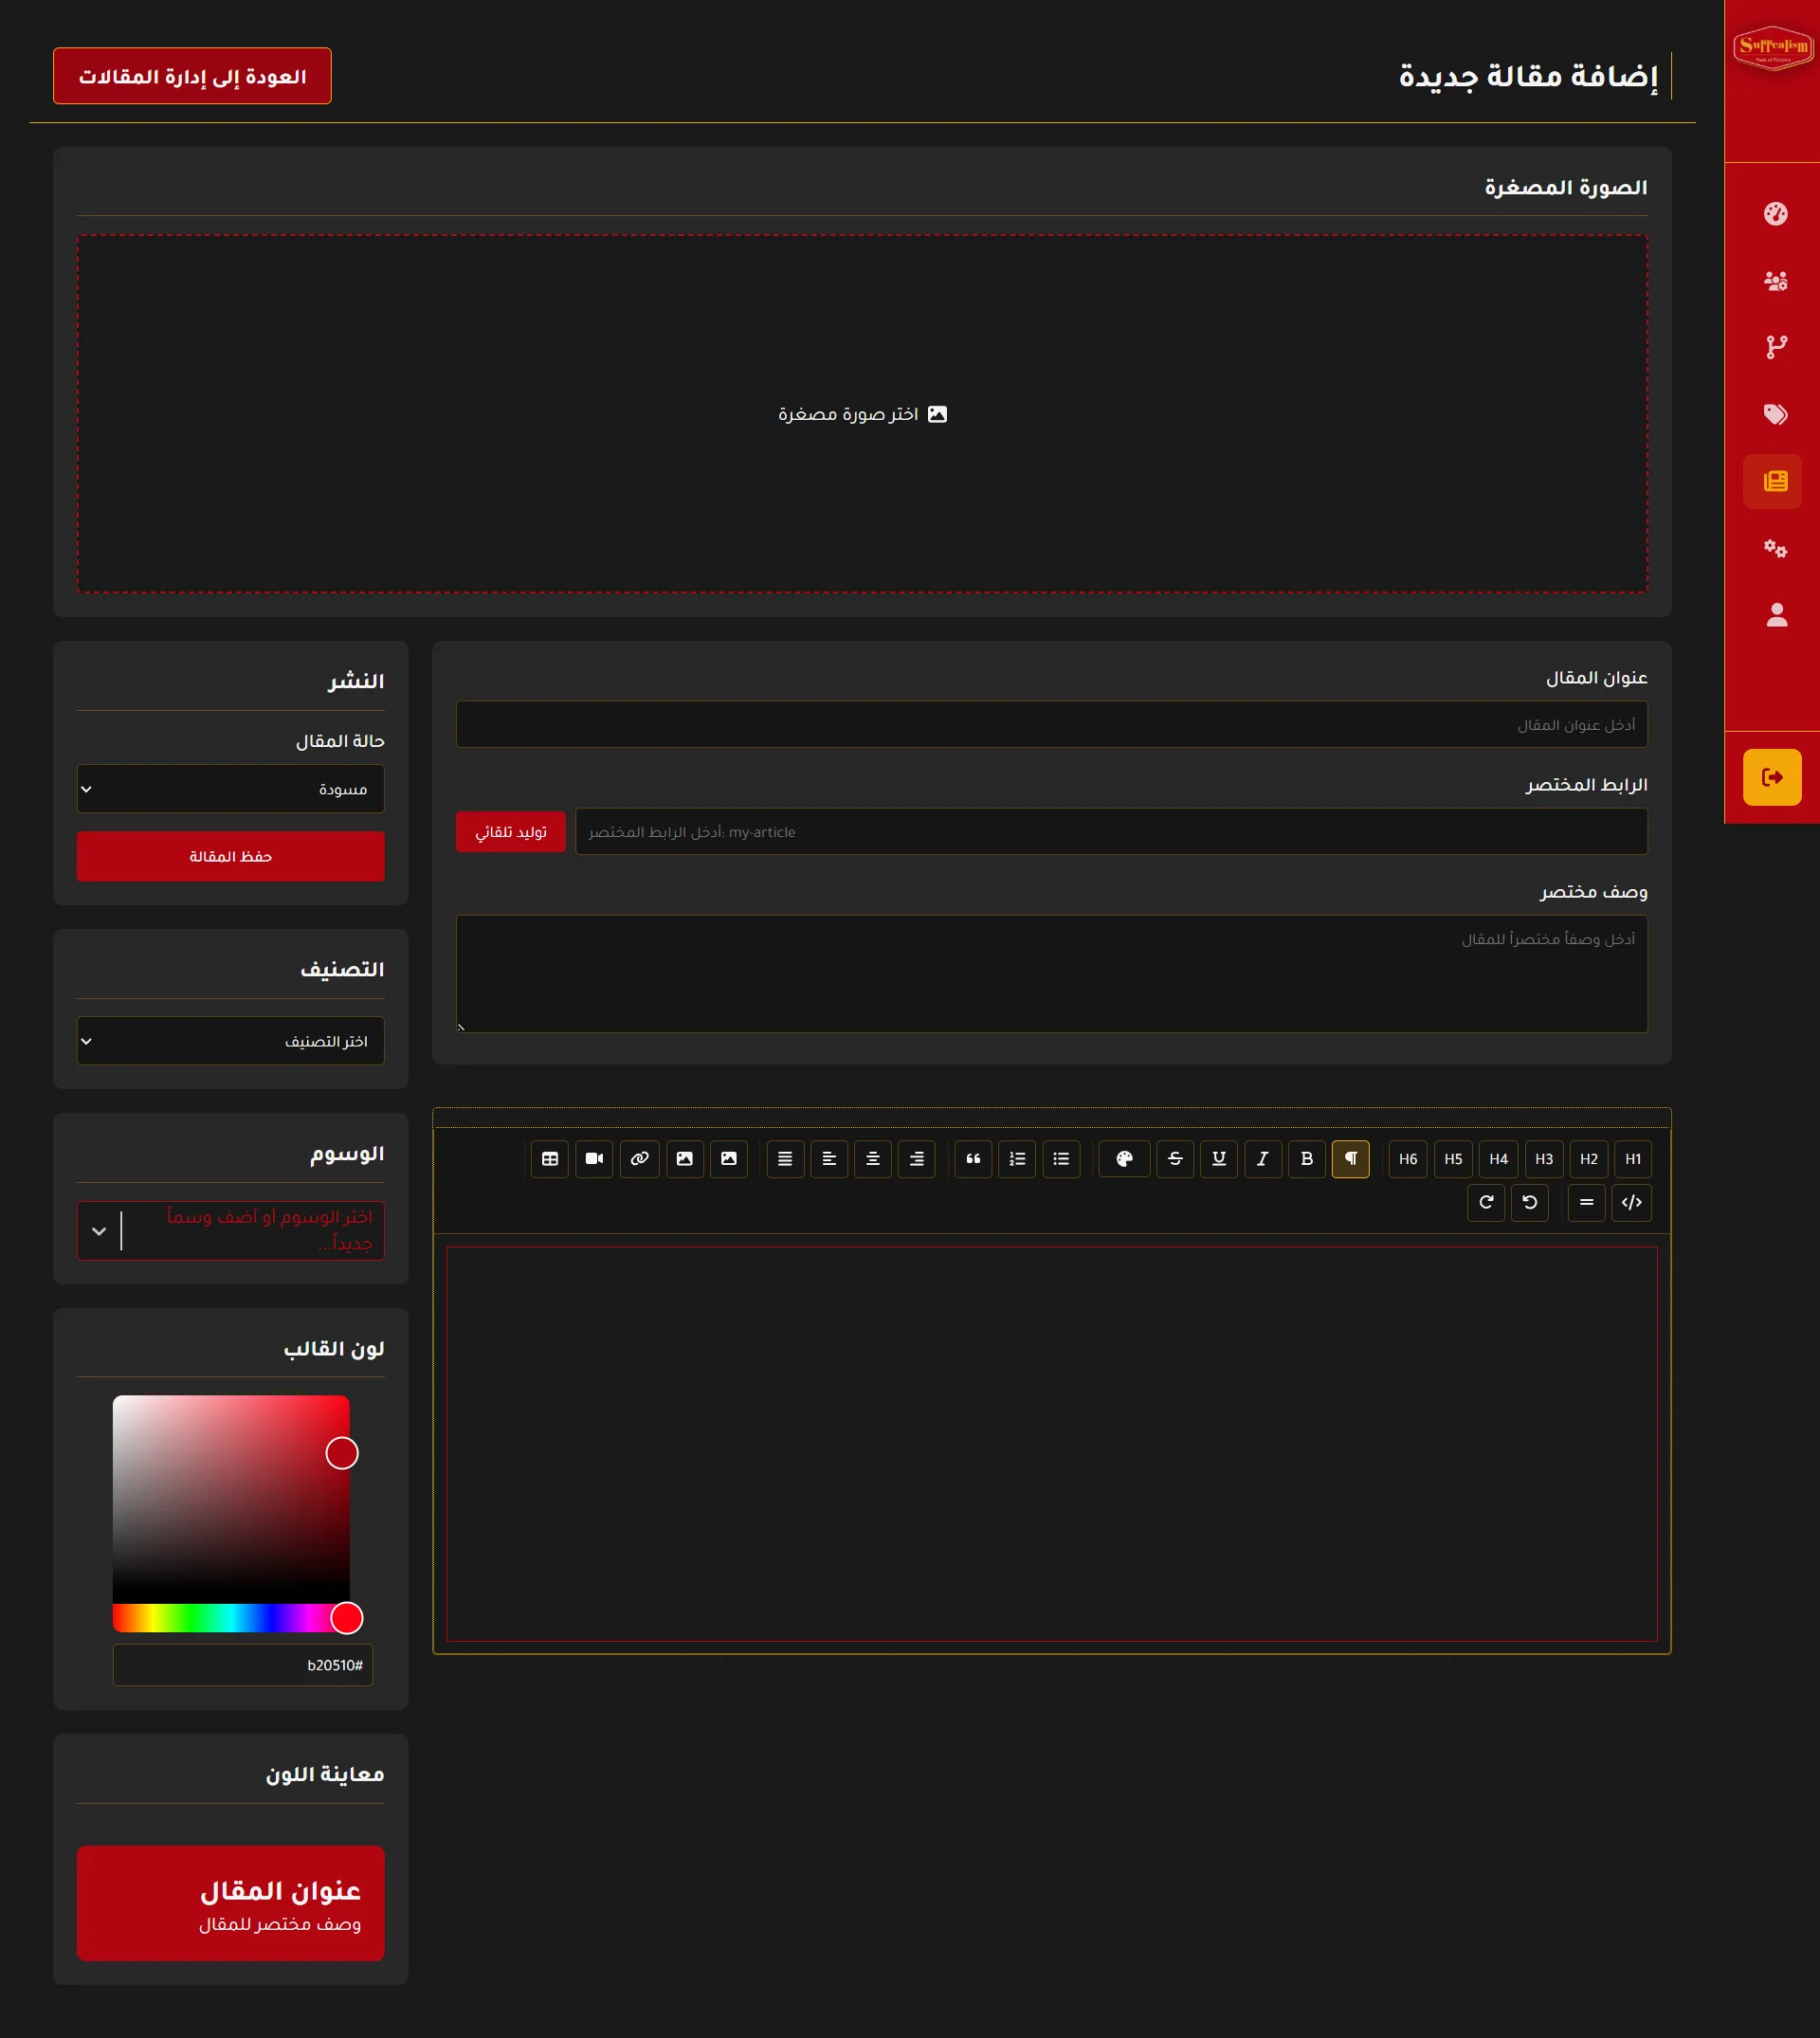Open the settings gears icon in the sidebar
Viewport: 1820px width, 2038px height.
pyautogui.click(x=1775, y=548)
